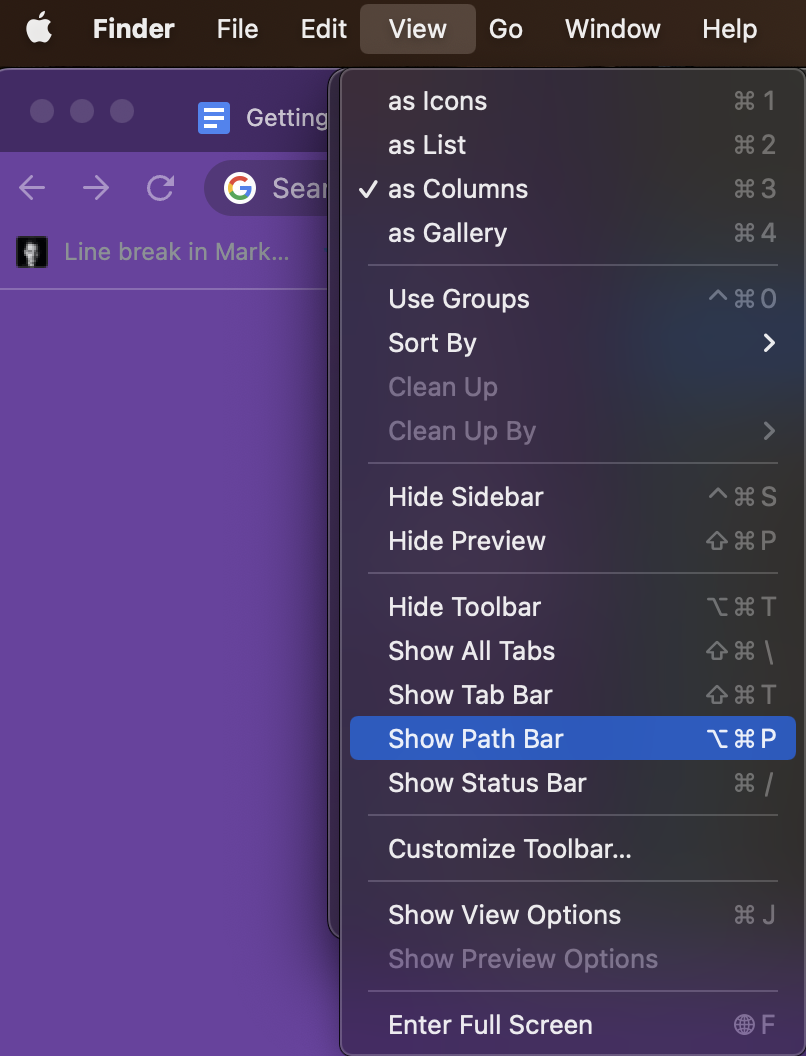Show the Path Bar
Screen dimensions: 806x1056
pos(476,739)
